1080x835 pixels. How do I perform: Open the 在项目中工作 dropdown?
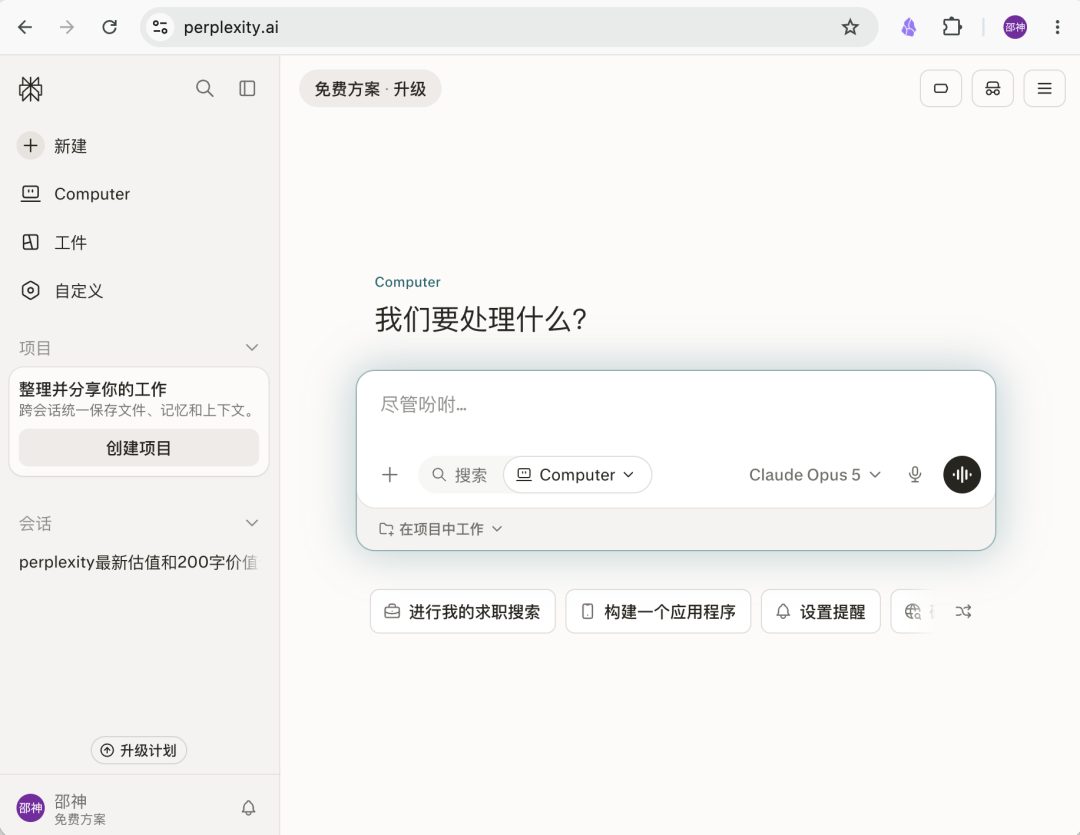tap(441, 529)
